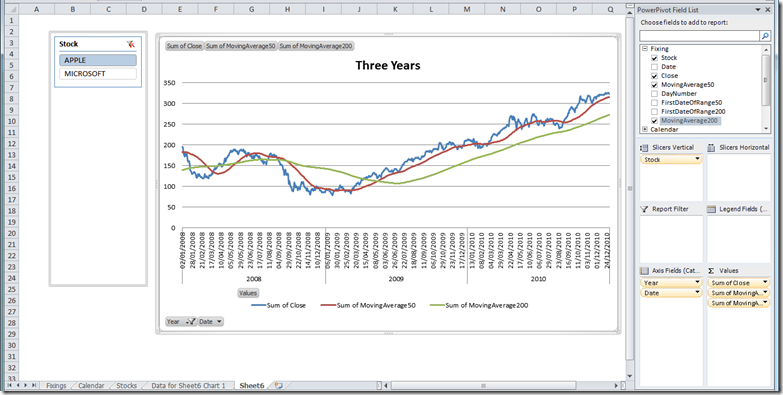Expand the Calendar table node
The width and height of the screenshot is (783, 395).
[x=645, y=129]
